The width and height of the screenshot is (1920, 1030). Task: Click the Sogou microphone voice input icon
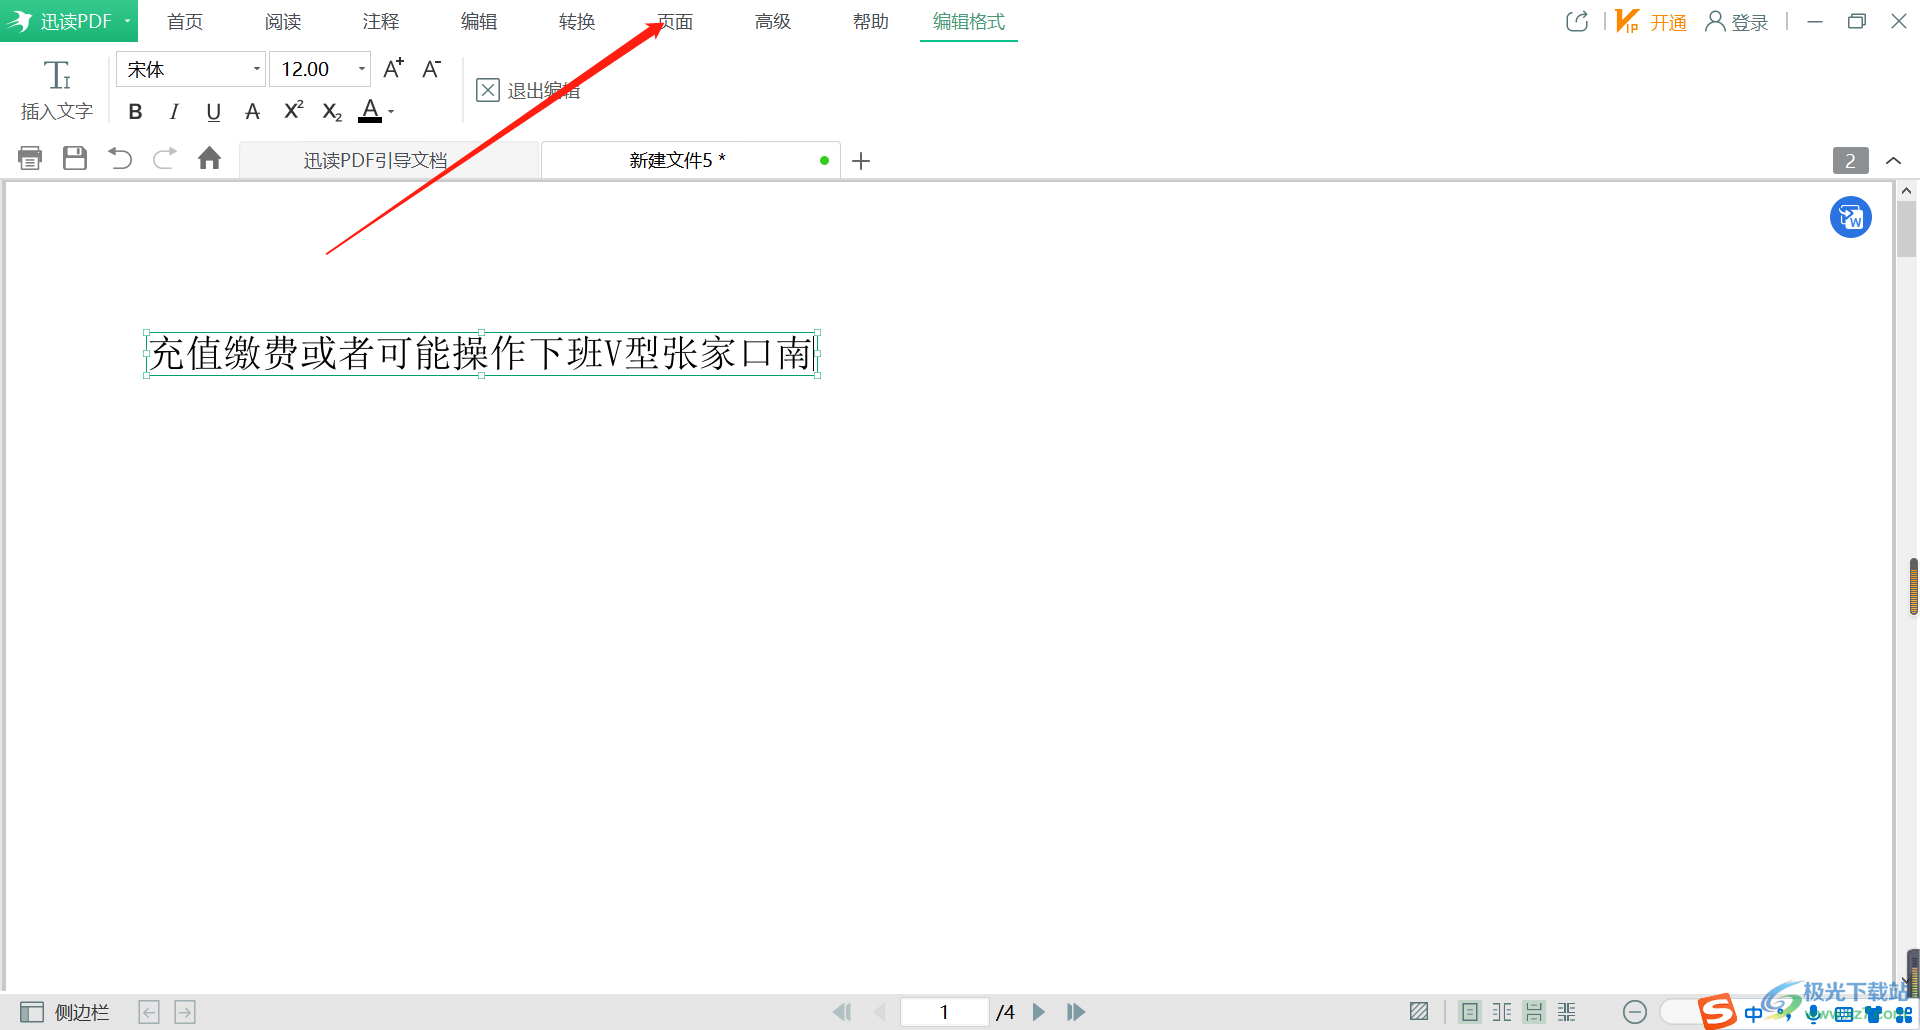(1813, 1014)
